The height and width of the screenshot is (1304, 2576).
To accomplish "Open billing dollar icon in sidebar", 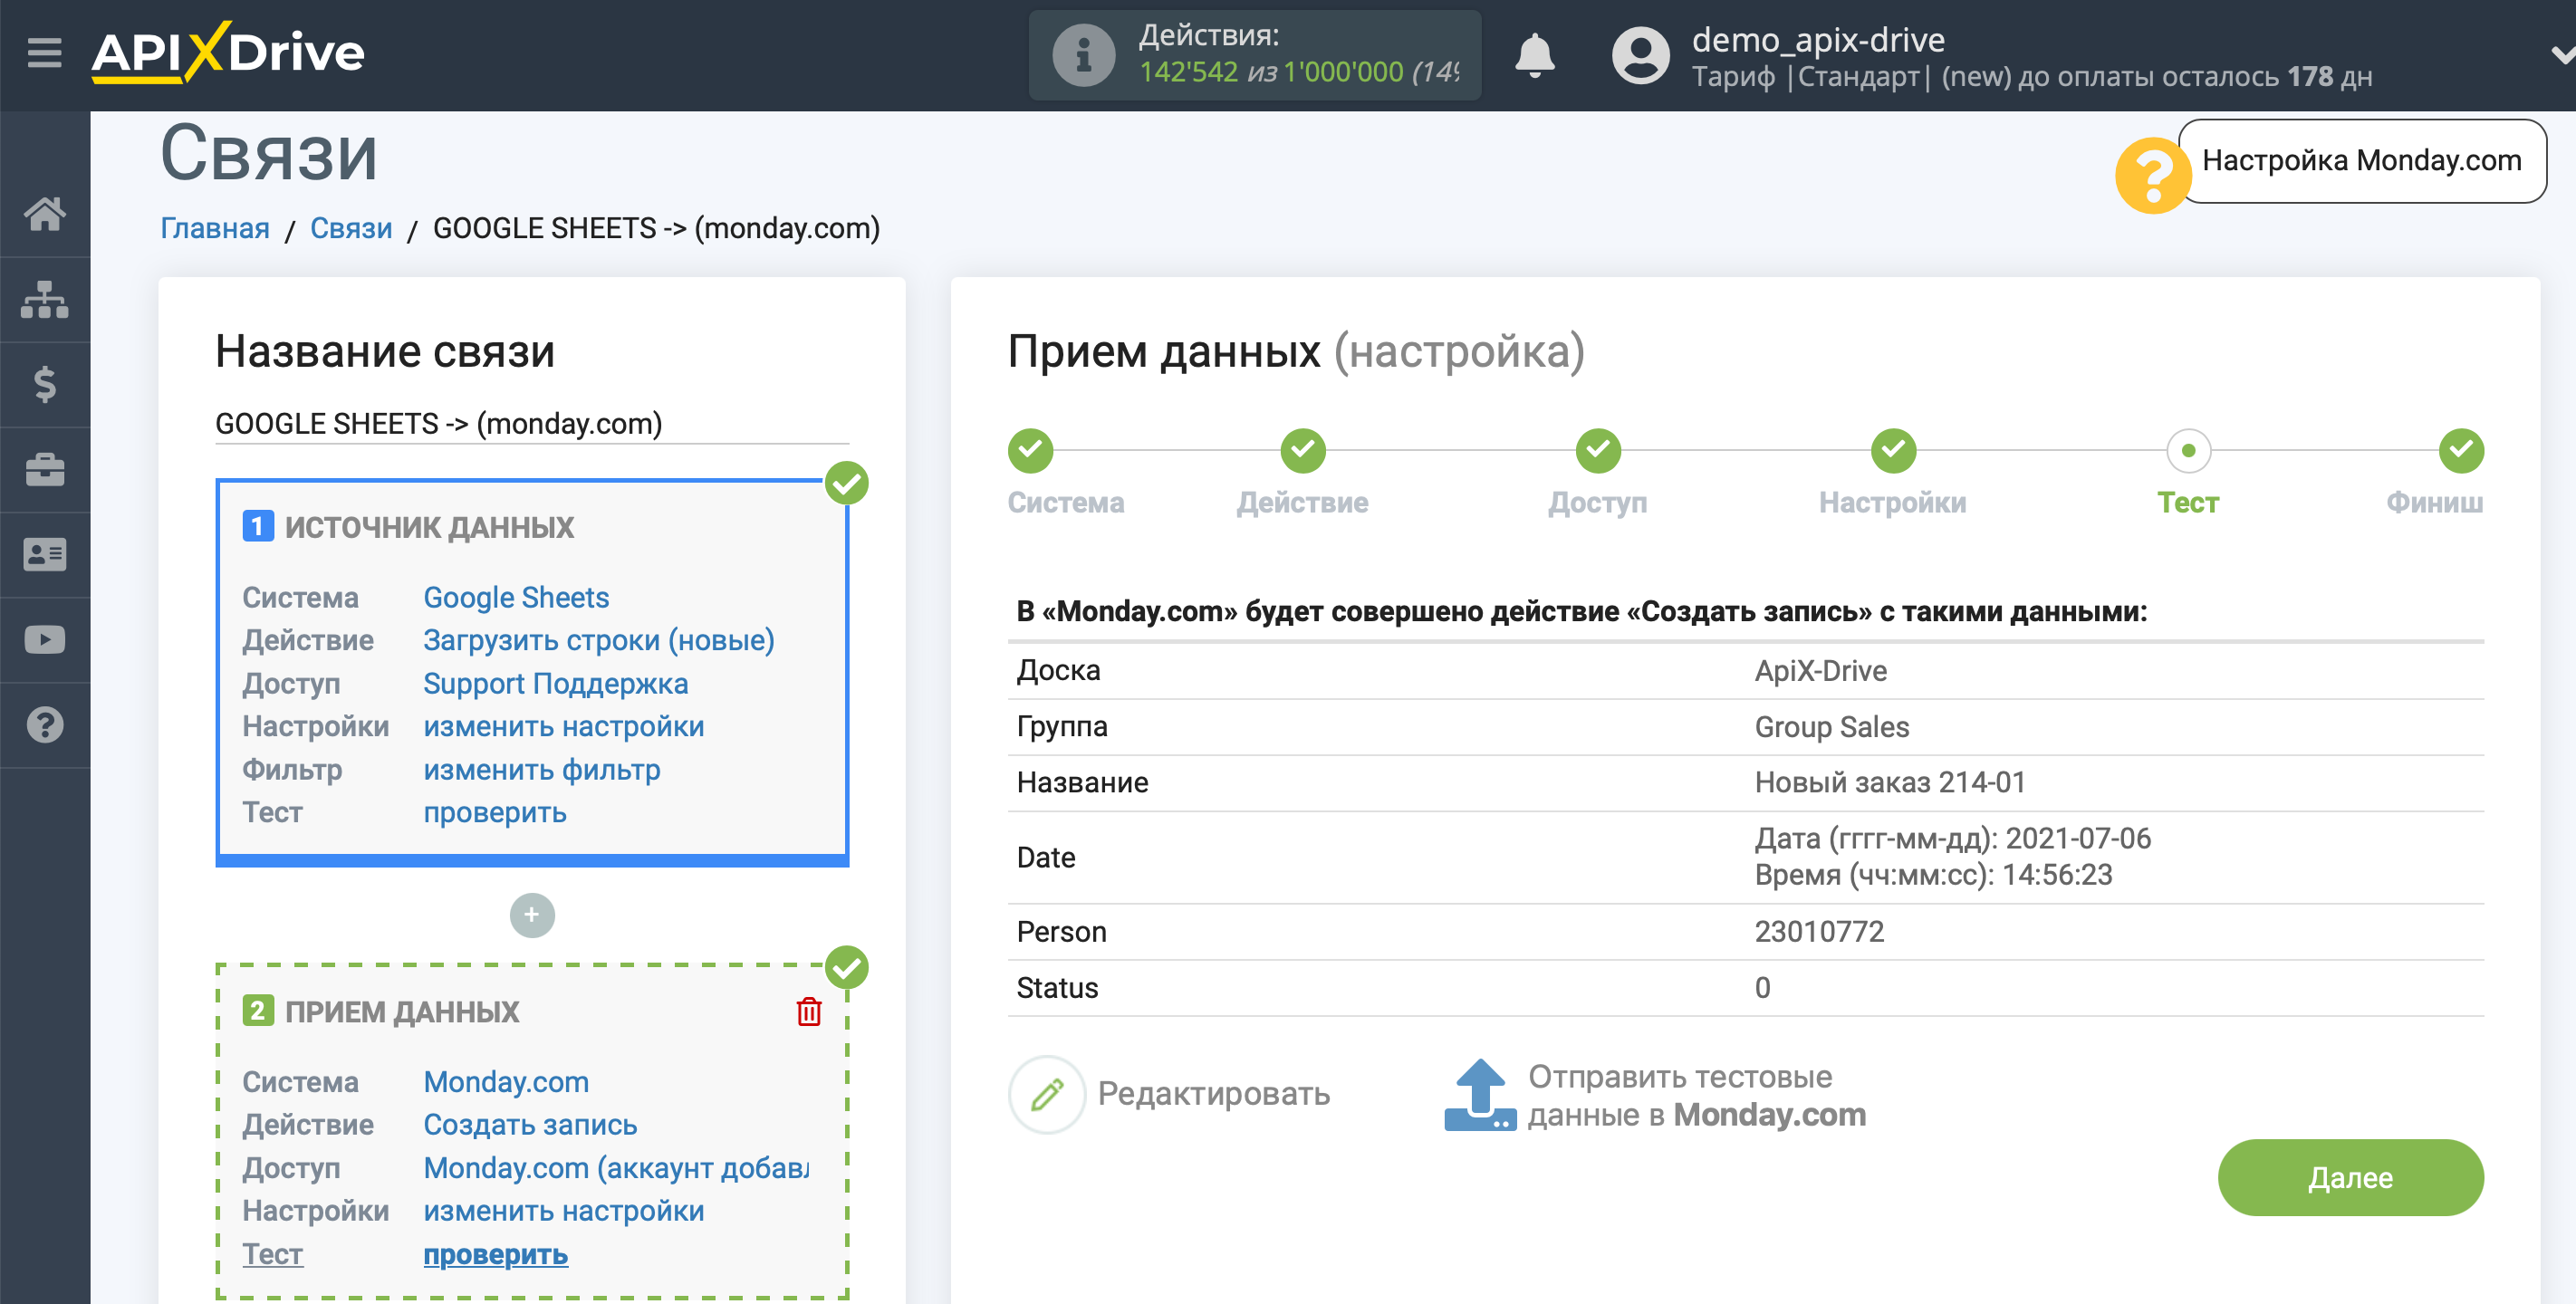I will pos(45,384).
